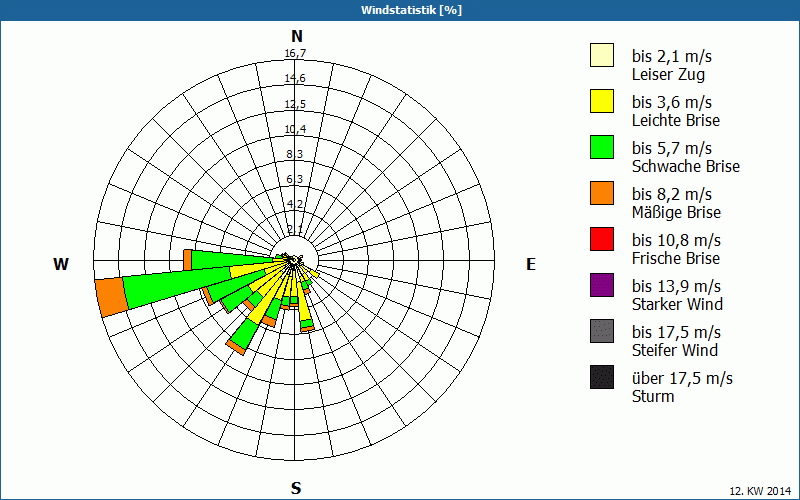Click the 'bis 3,6 m/s' legend text

coord(671,102)
